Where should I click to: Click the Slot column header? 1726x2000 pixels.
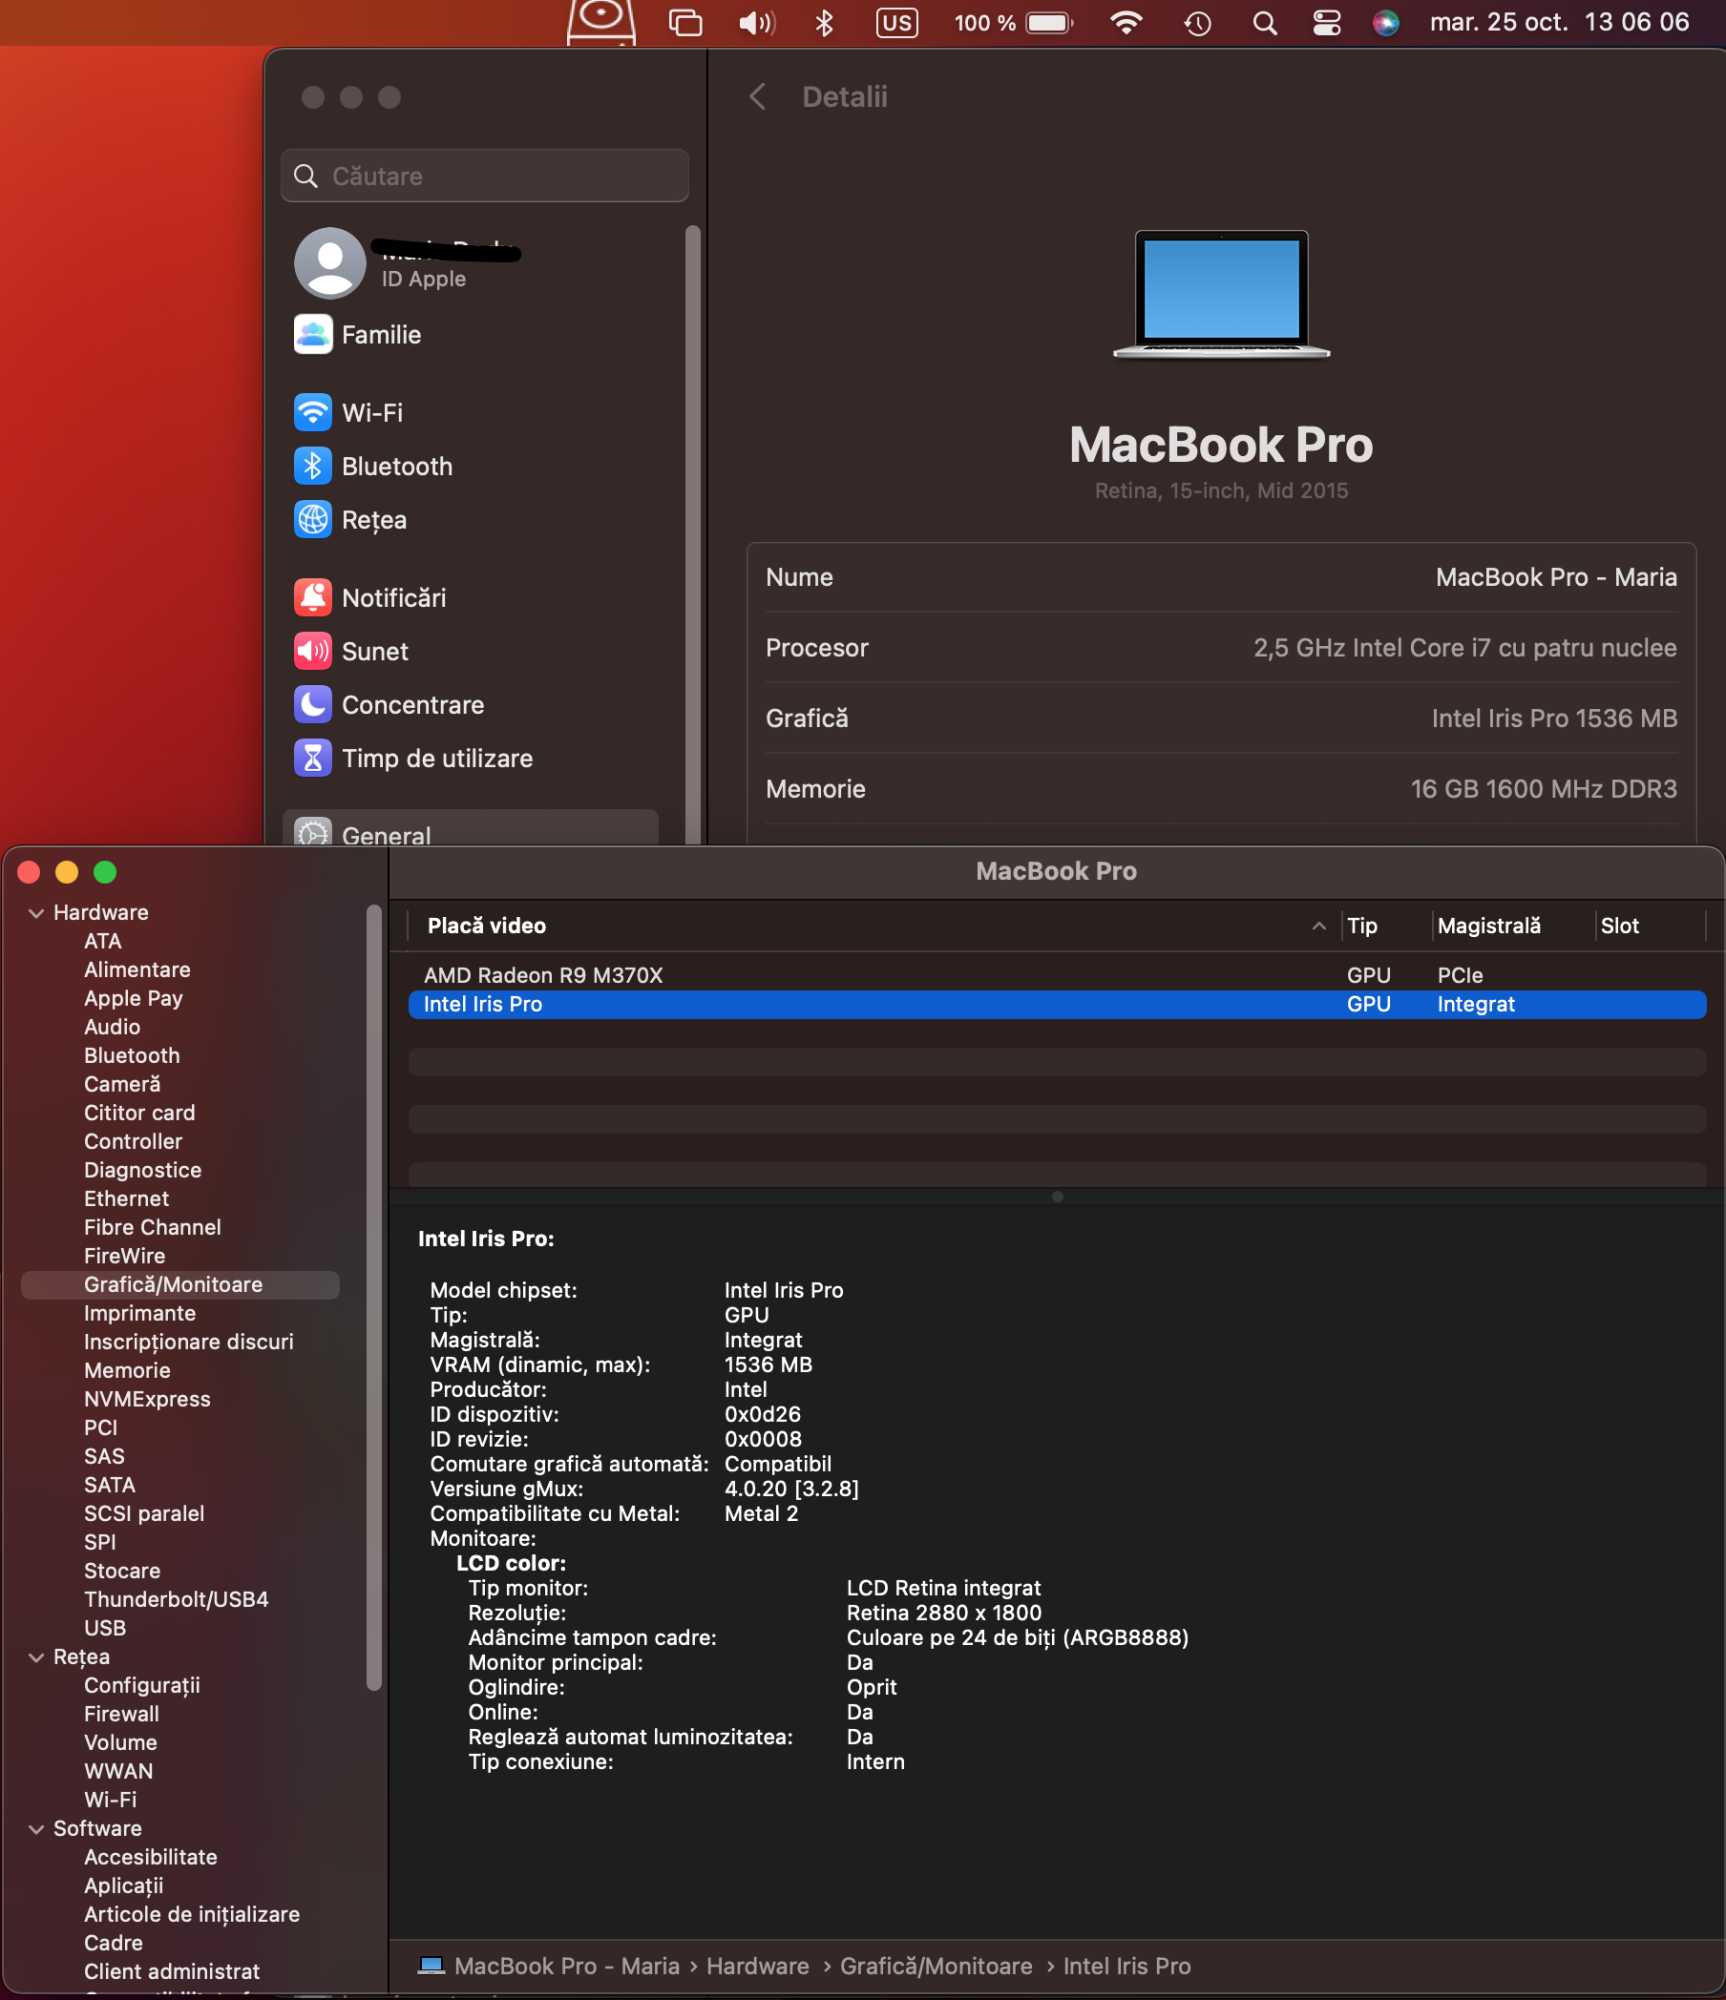(x=1619, y=925)
